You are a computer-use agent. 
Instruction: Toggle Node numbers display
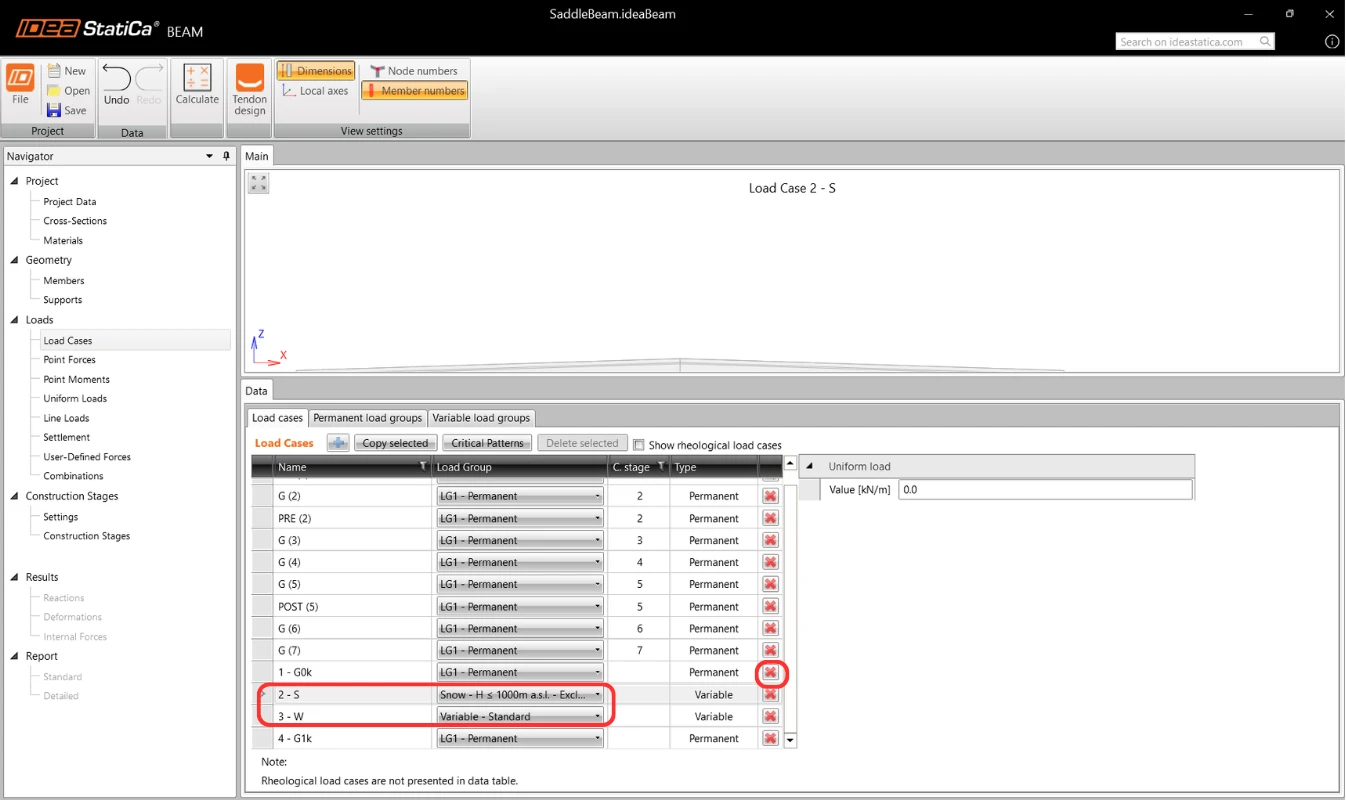pyautogui.click(x=414, y=71)
